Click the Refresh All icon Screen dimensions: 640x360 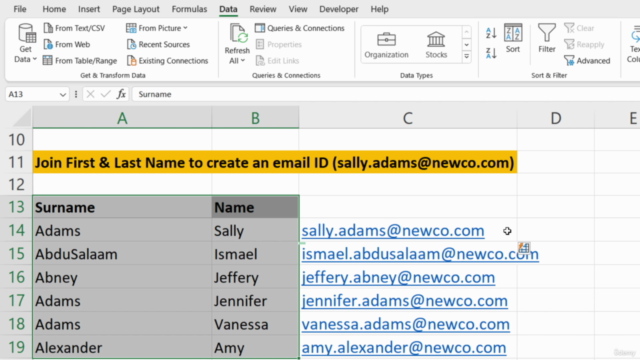pyautogui.click(x=237, y=34)
